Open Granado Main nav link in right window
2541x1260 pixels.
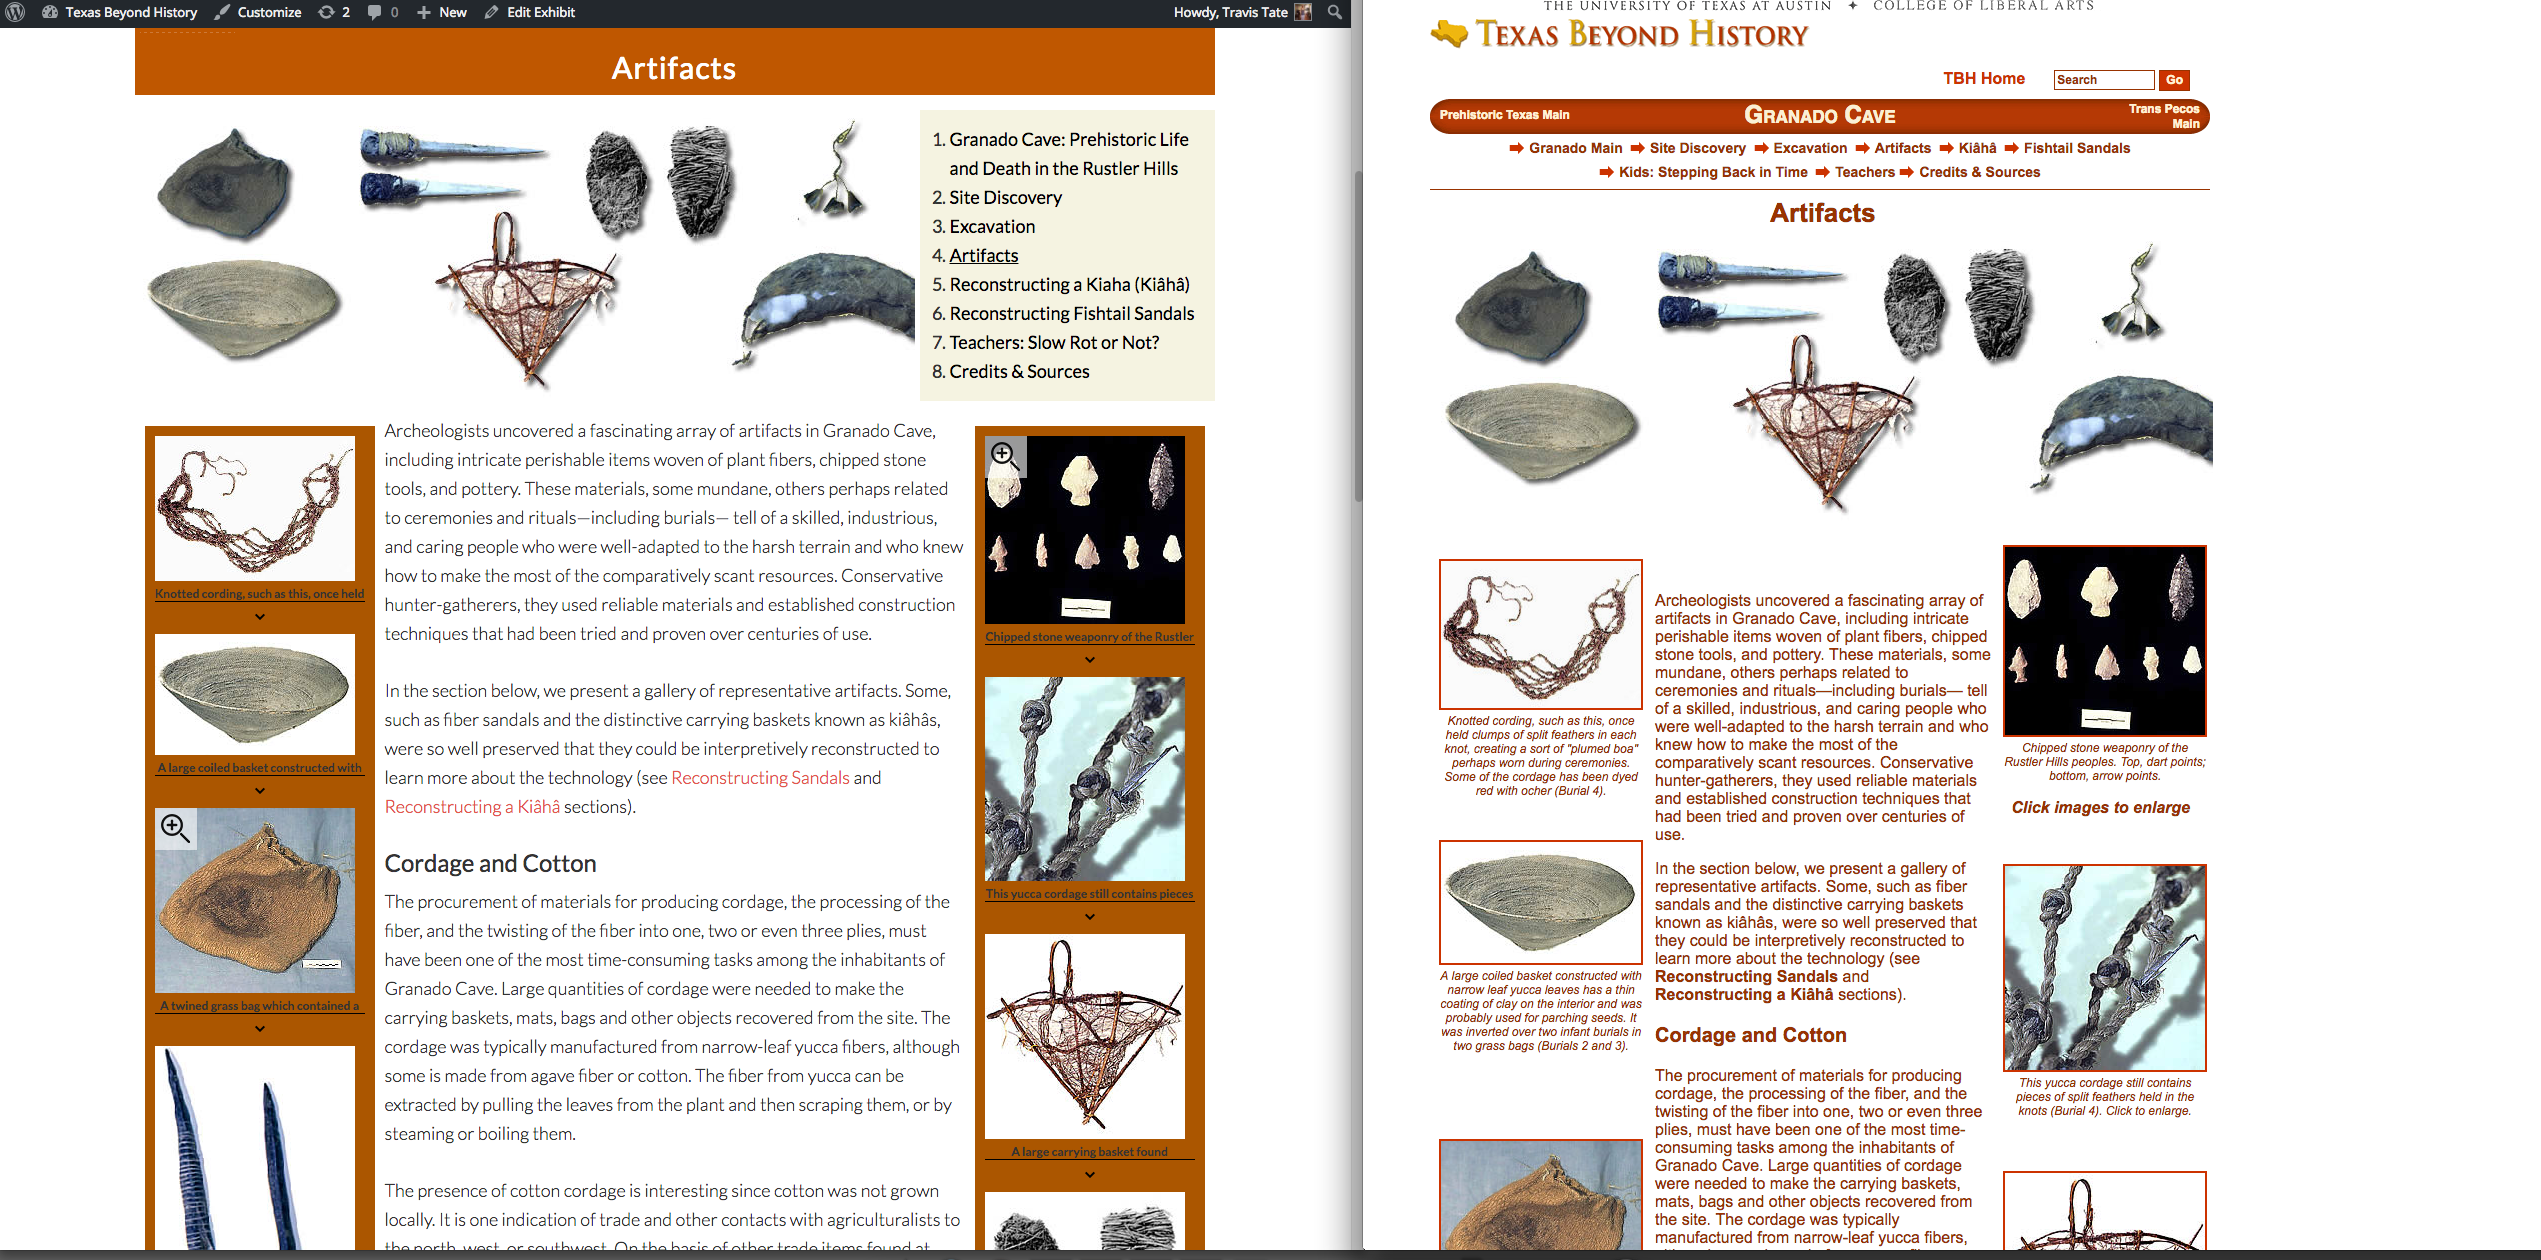pyautogui.click(x=1575, y=148)
